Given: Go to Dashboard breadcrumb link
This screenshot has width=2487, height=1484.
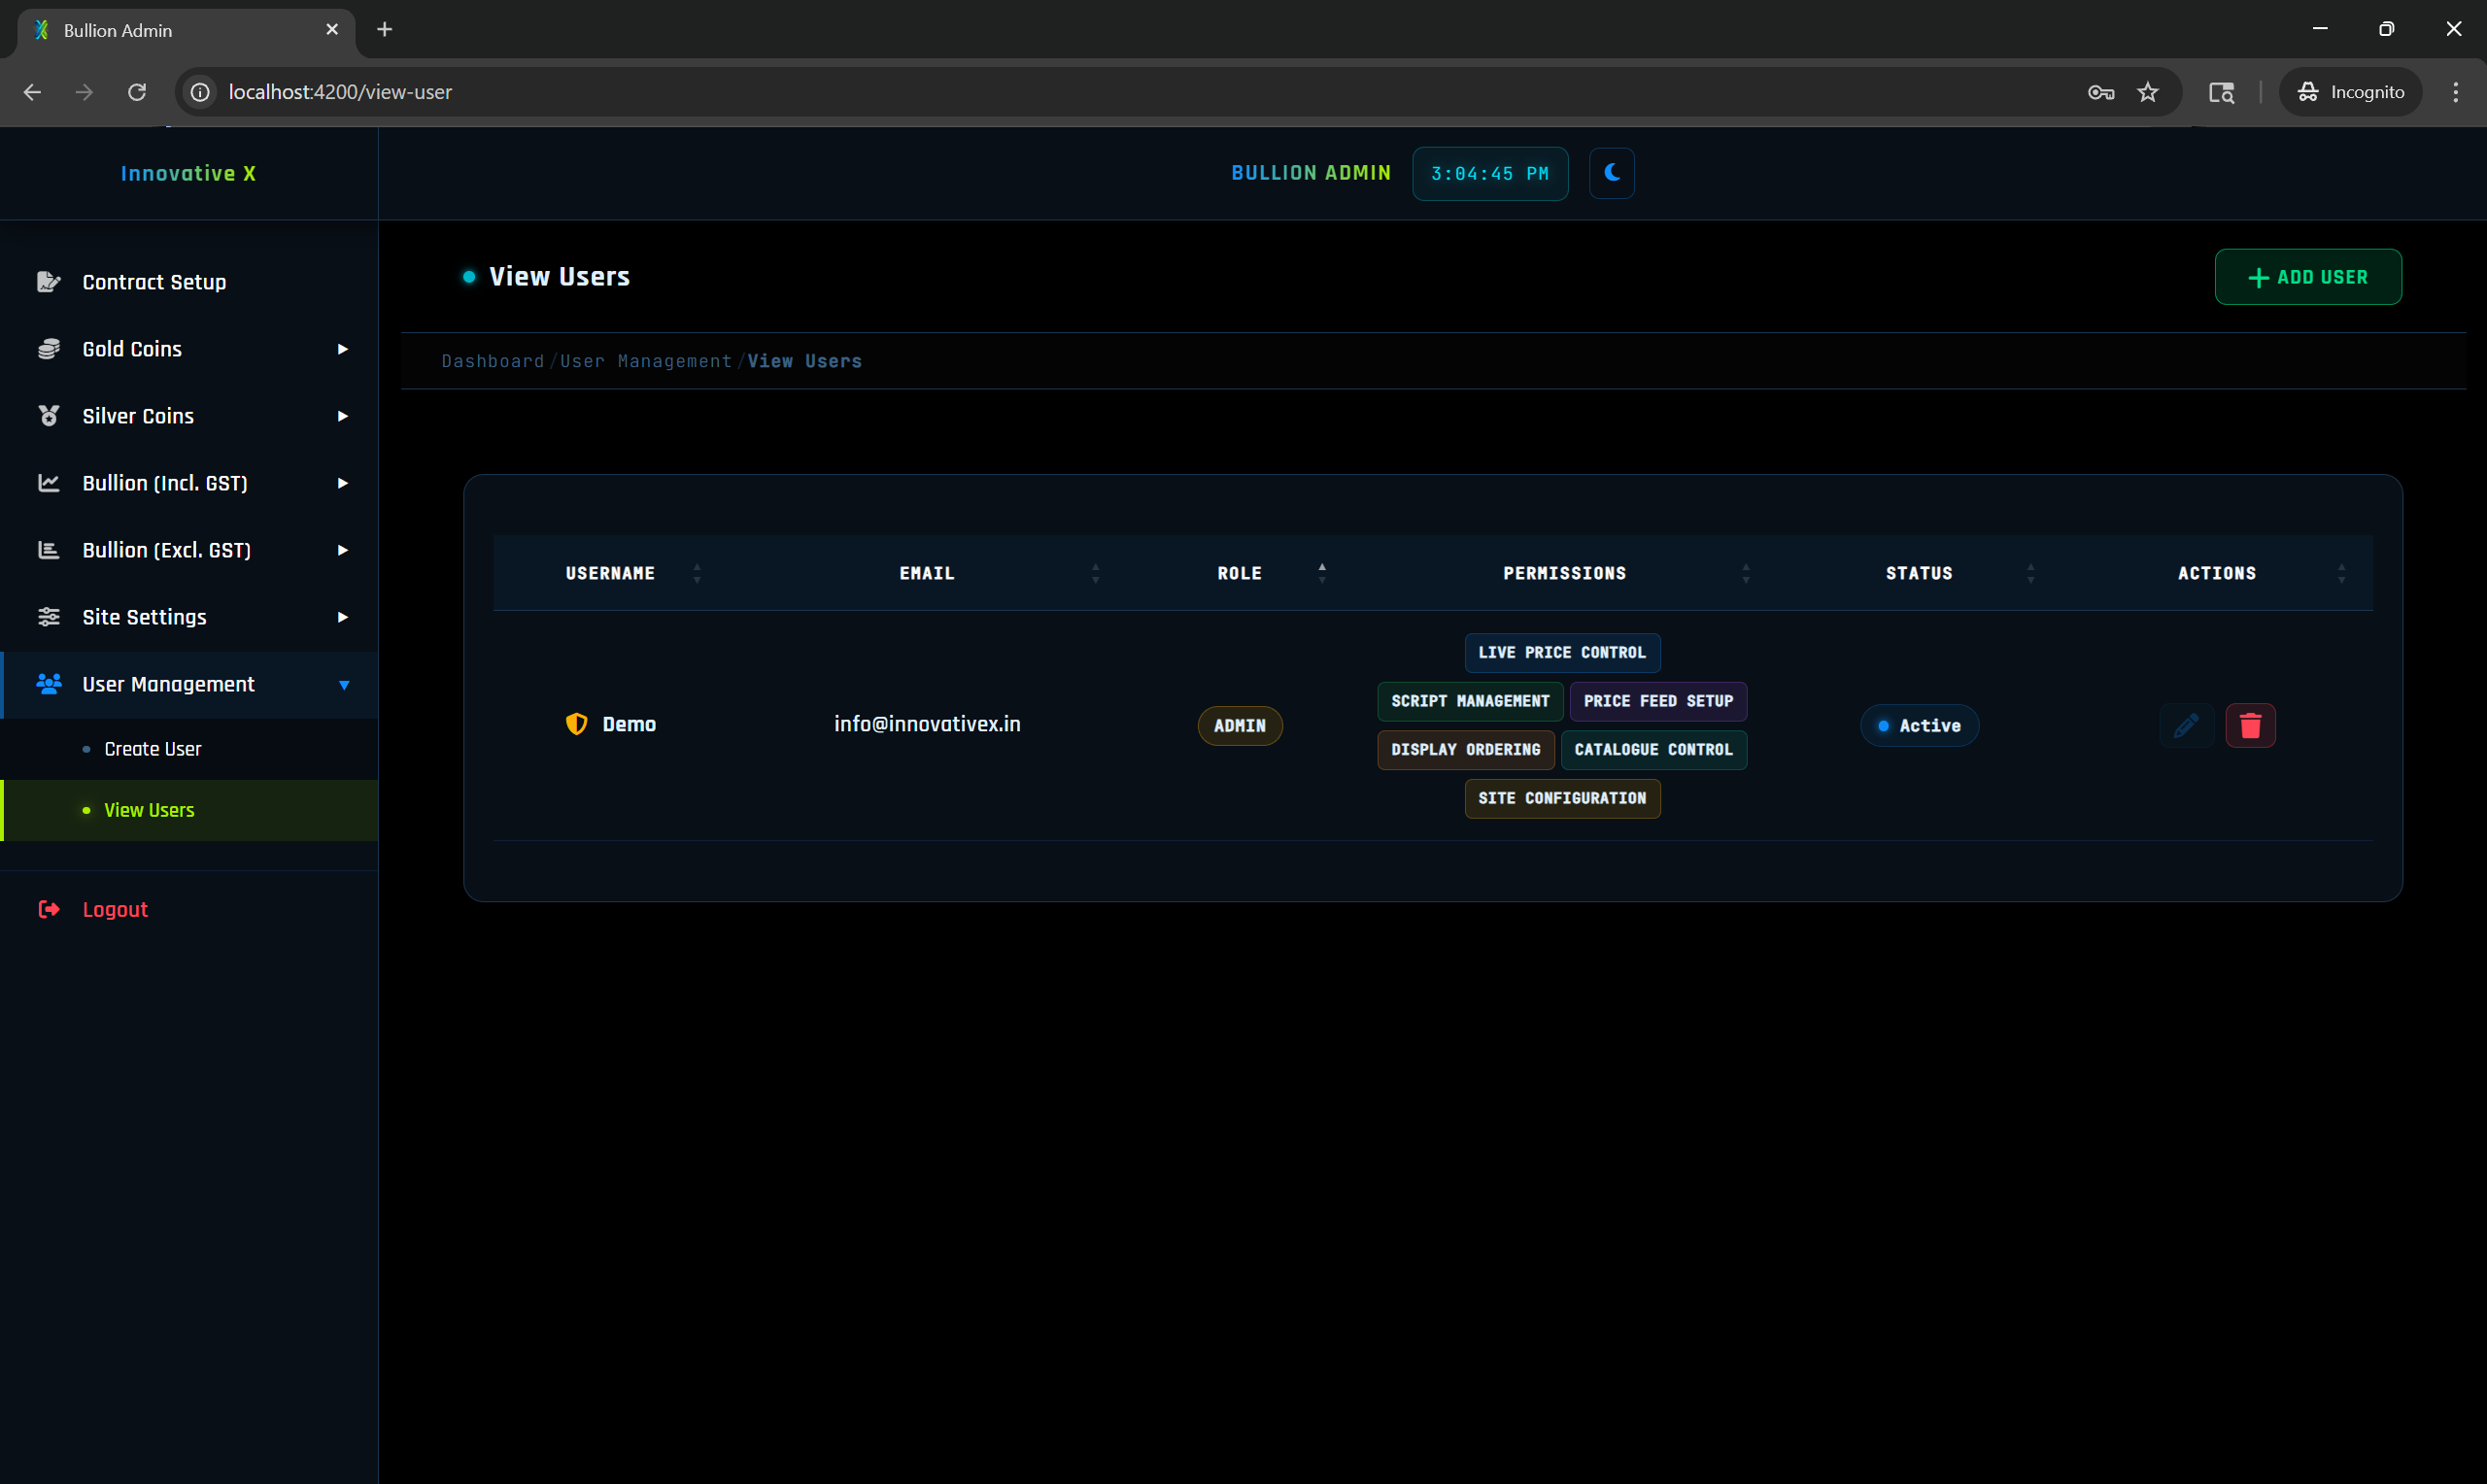Looking at the screenshot, I should [x=493, y=361].
